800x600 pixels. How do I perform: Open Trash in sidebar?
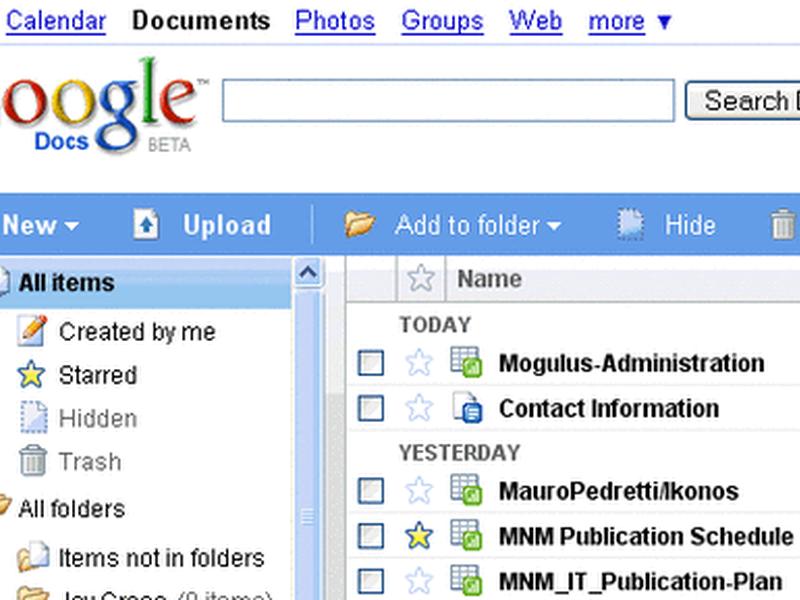pyautogui.click(x=90, y=461)
